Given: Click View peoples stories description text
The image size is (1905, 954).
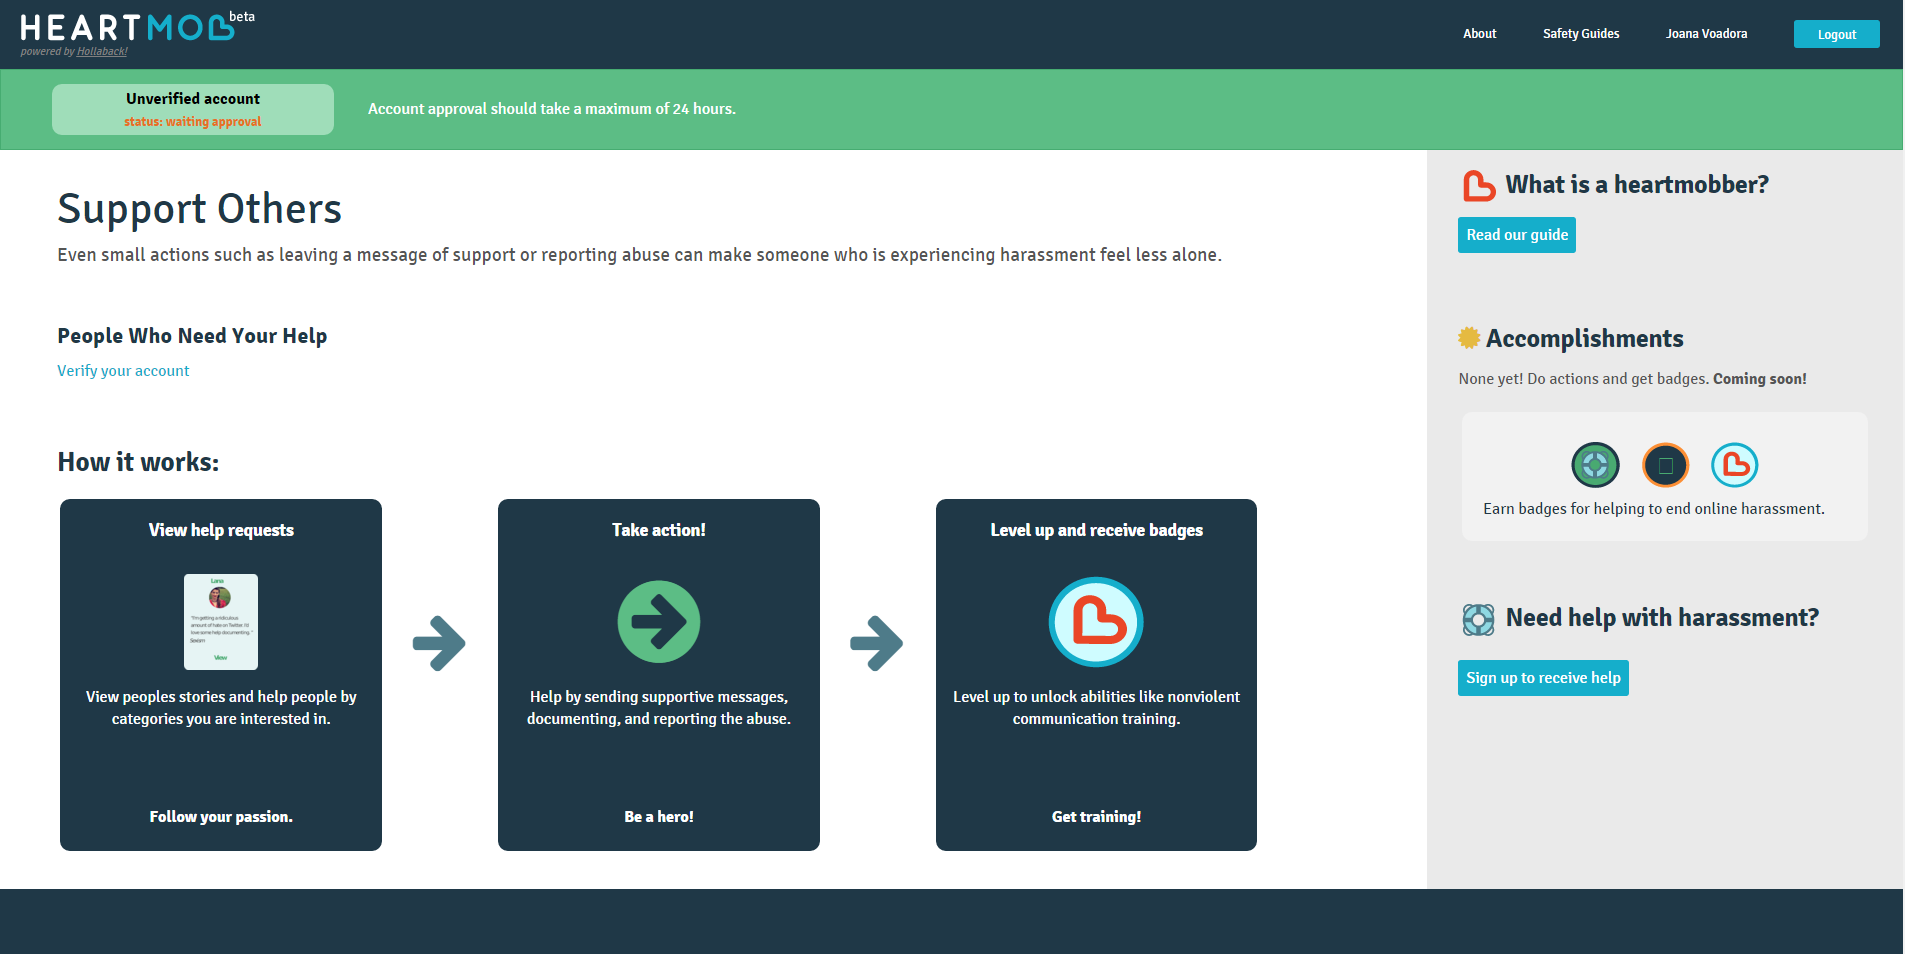Looking at the screenshot, I should (x=221, y=708).
